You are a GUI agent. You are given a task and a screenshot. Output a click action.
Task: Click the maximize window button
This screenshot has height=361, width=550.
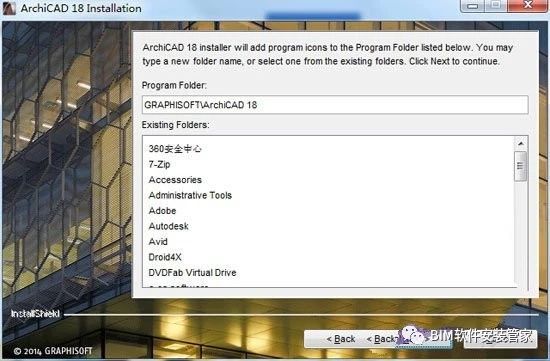tap(496, 5)
